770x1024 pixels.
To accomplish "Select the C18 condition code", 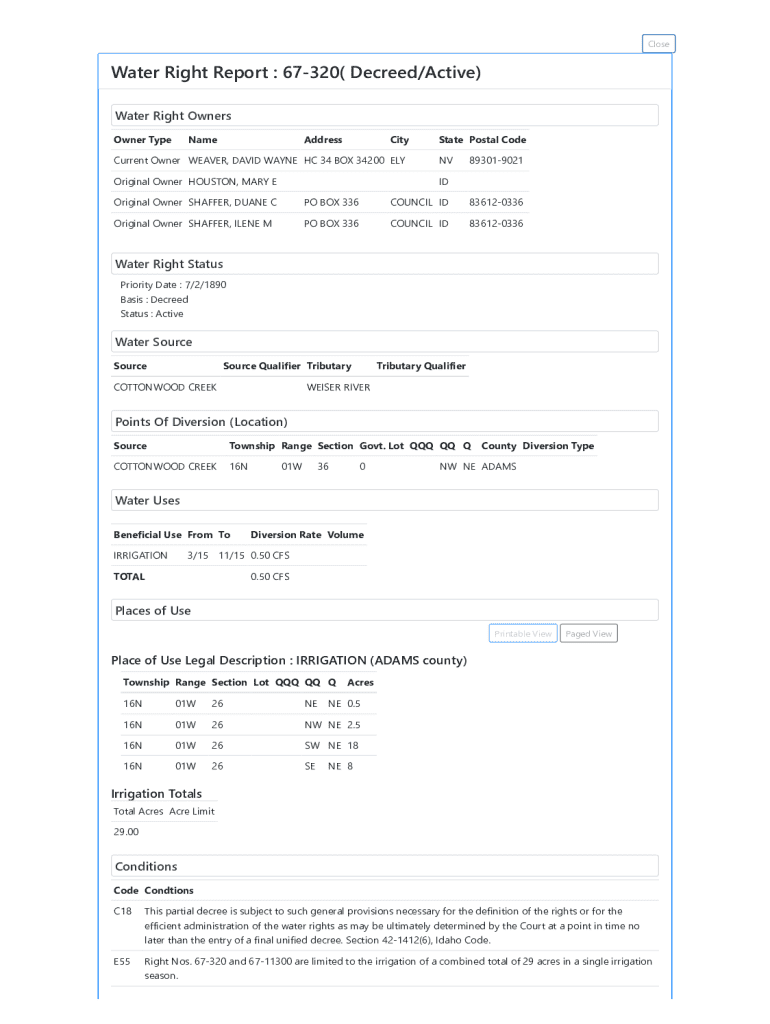I will click(123, 912).
